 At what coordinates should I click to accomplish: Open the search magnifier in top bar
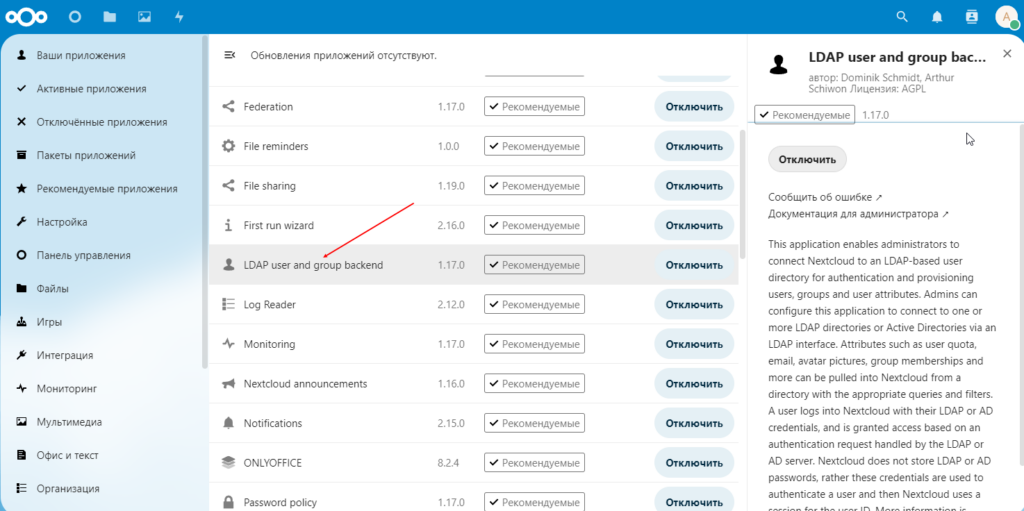[902, 17]
